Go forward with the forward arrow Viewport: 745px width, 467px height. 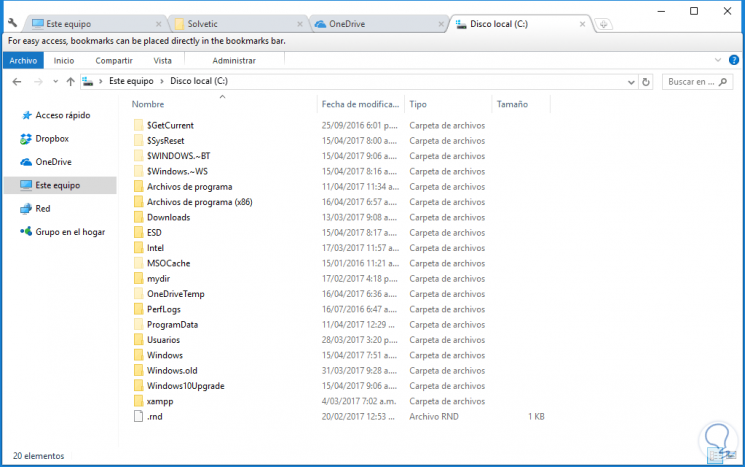(x=38, y=82)
